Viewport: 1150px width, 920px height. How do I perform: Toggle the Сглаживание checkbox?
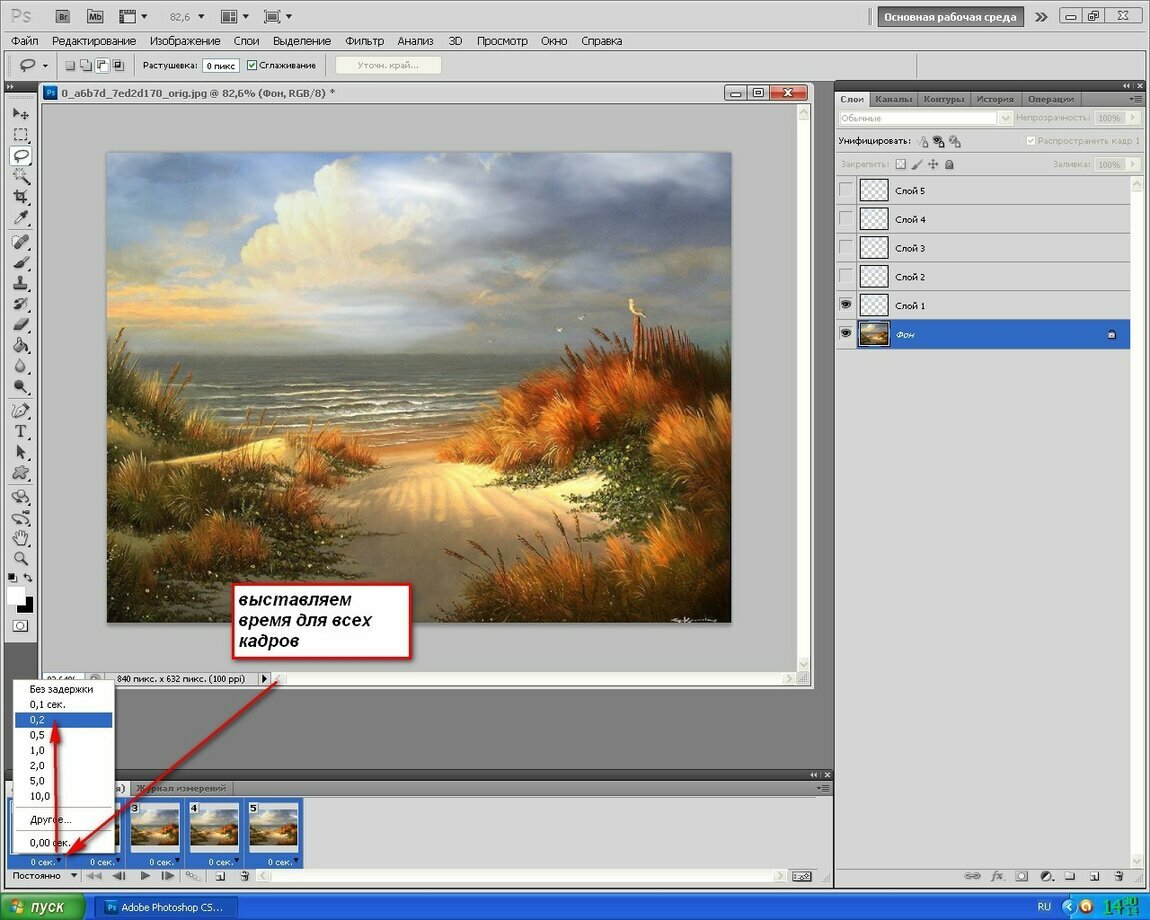[252, 65]
